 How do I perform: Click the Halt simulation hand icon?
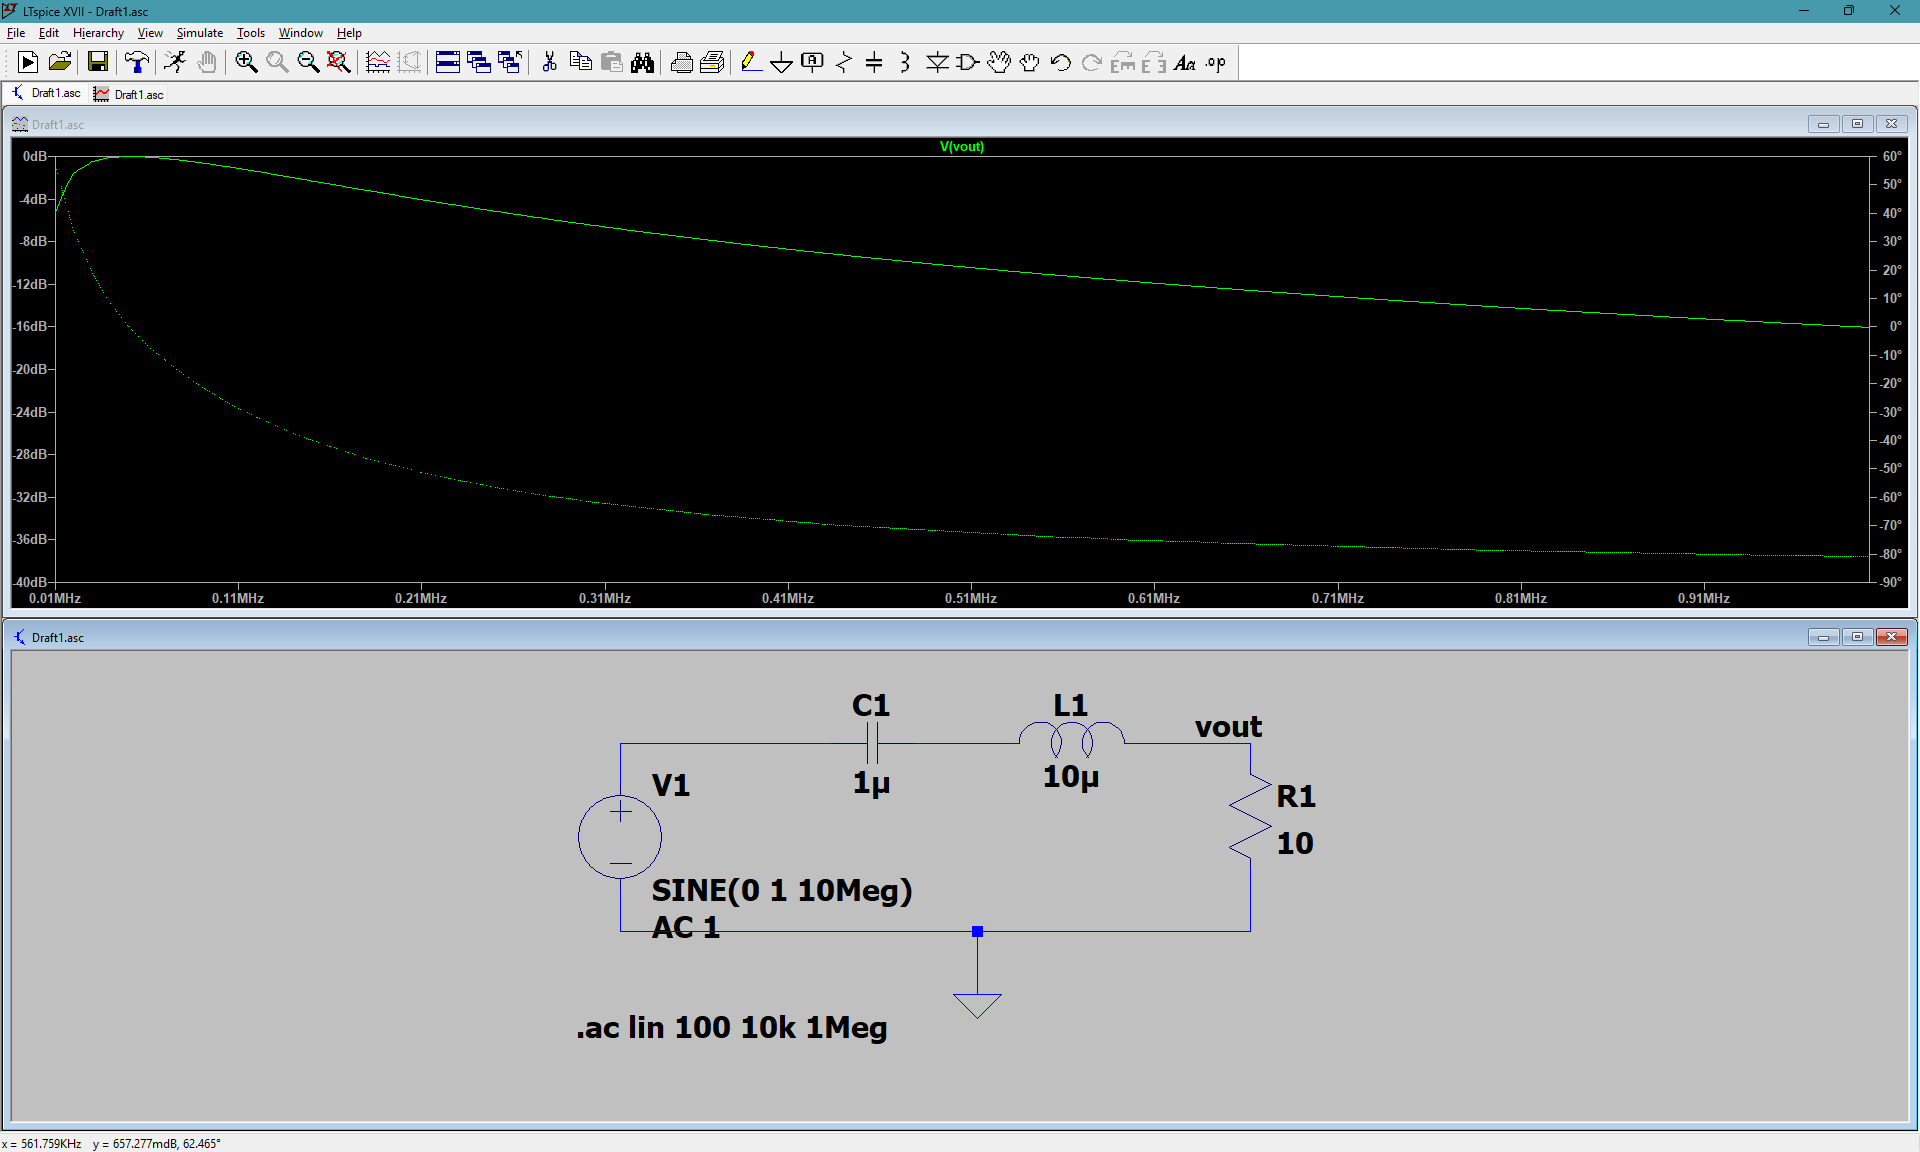point(207,62)
